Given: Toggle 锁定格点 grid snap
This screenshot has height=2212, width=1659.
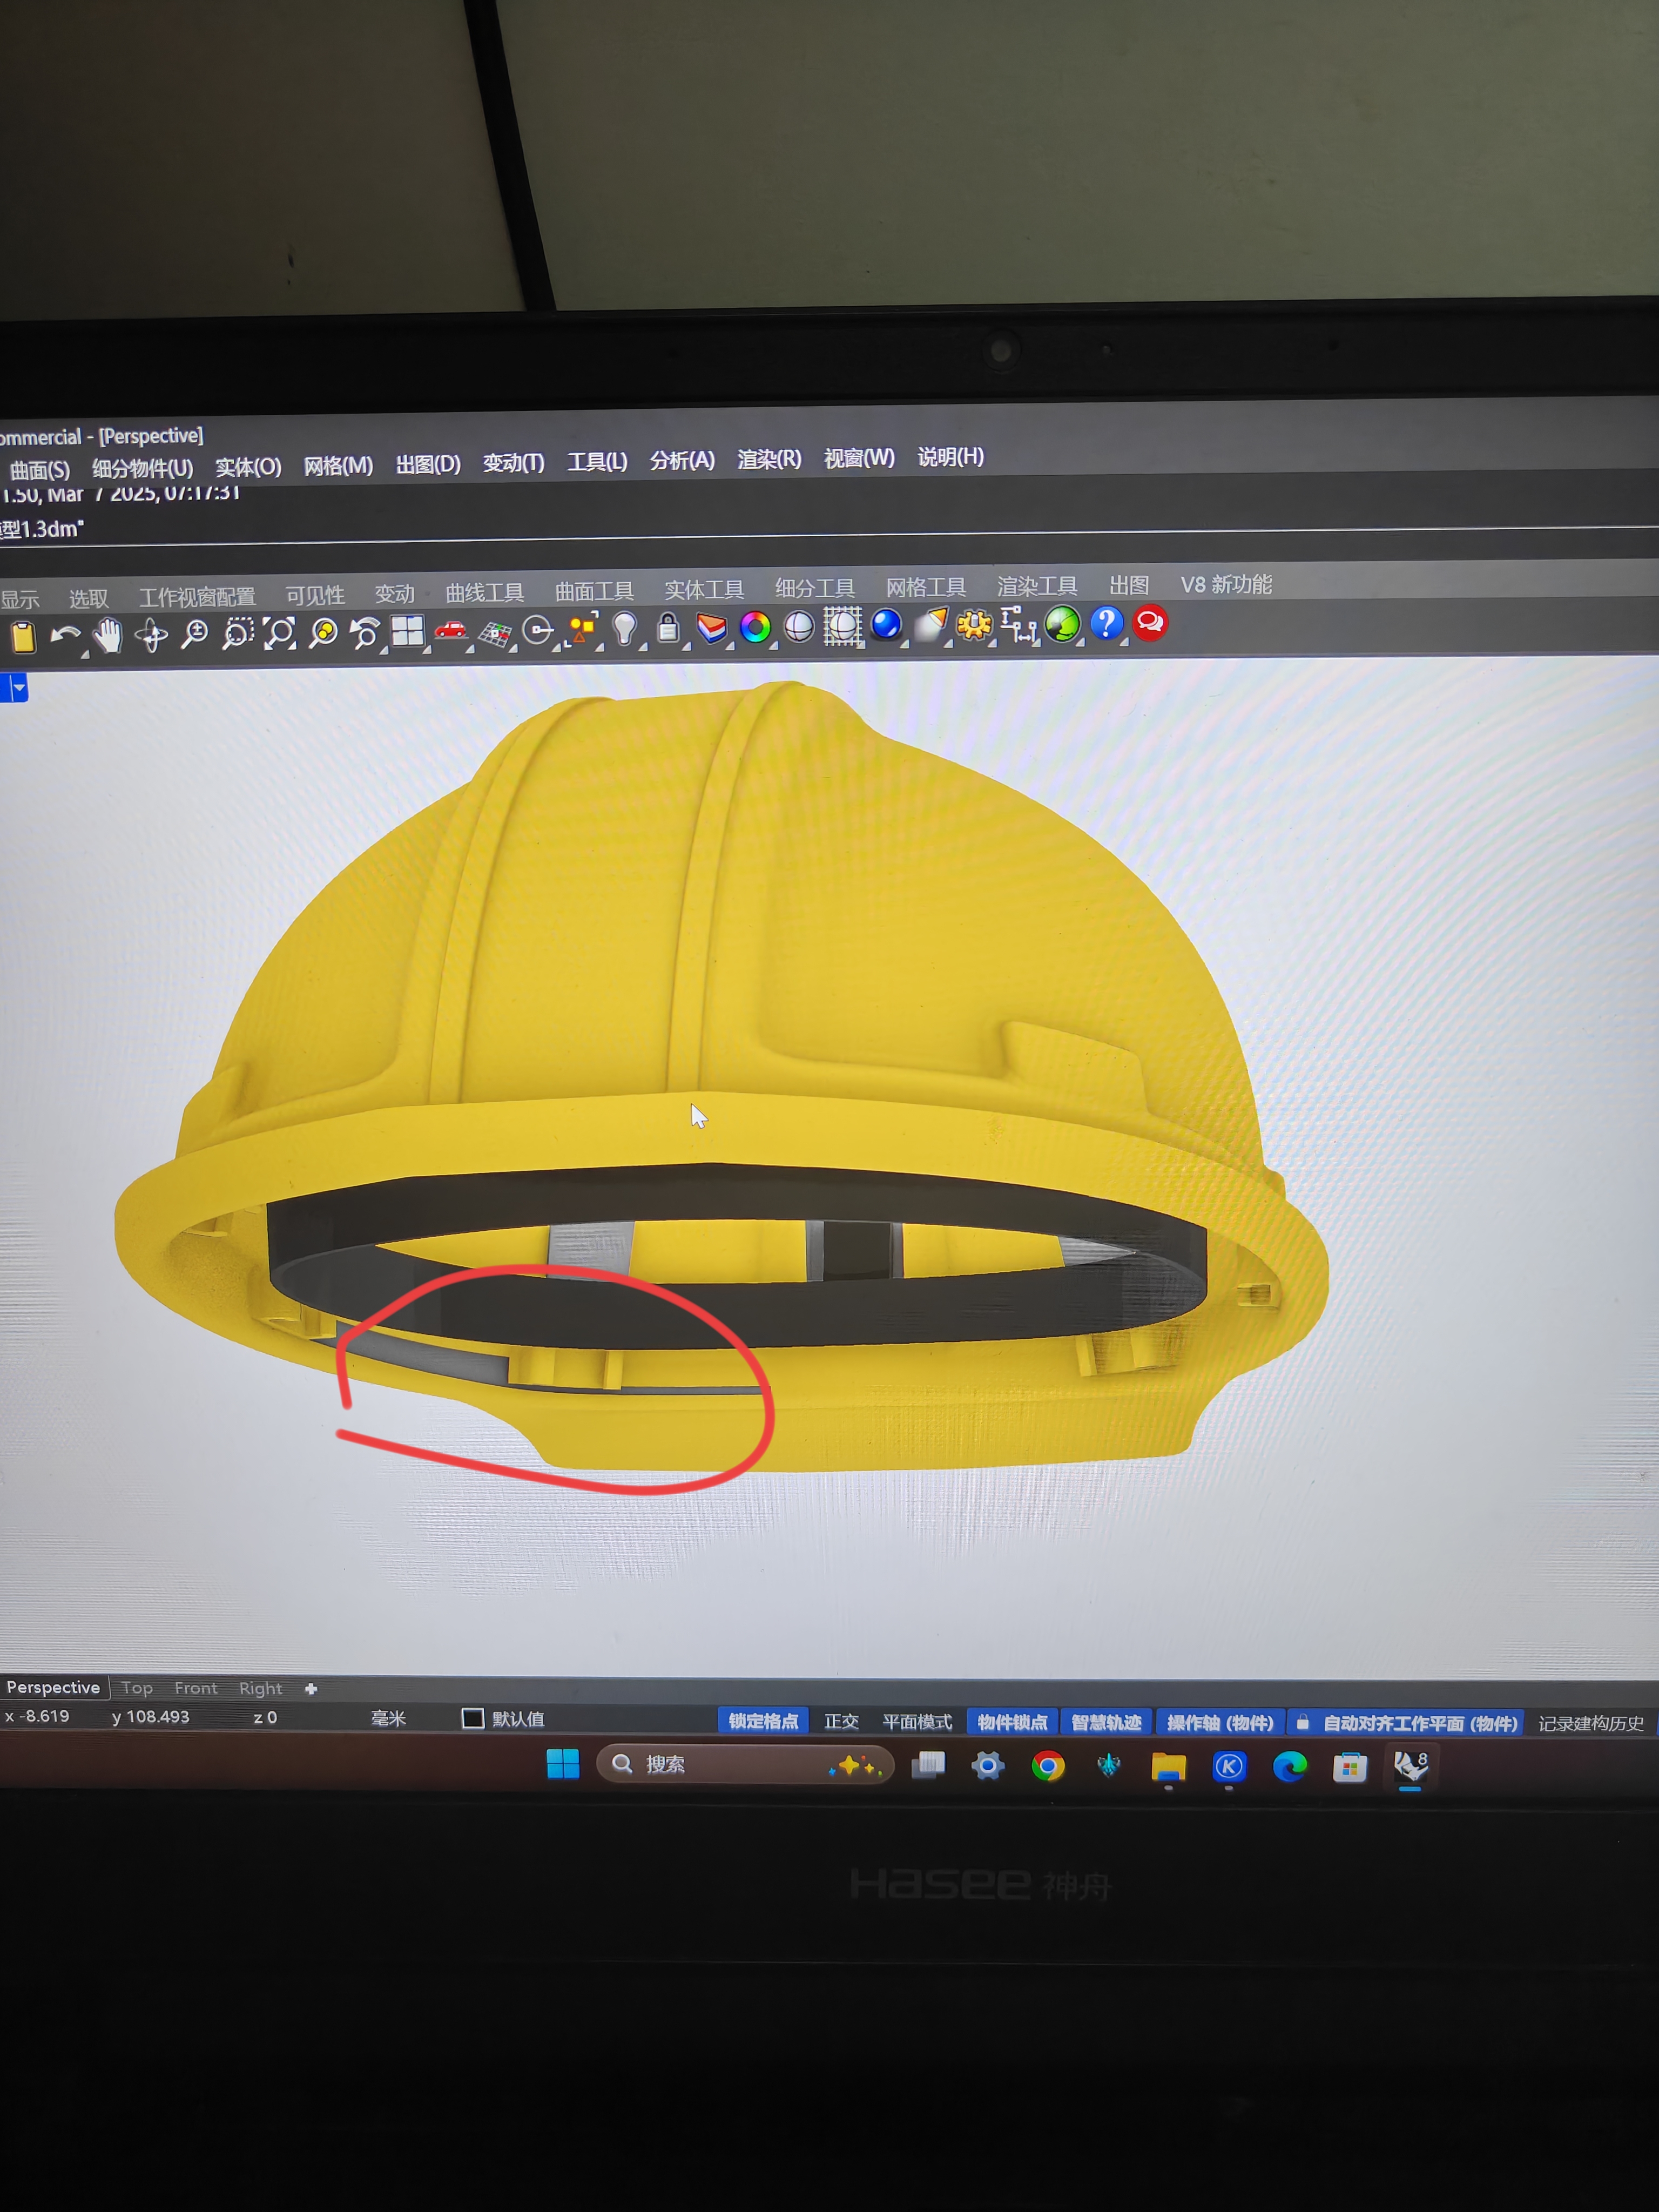Looking at the screenshot, I should pyautogui.click(x=763, y=1721).
